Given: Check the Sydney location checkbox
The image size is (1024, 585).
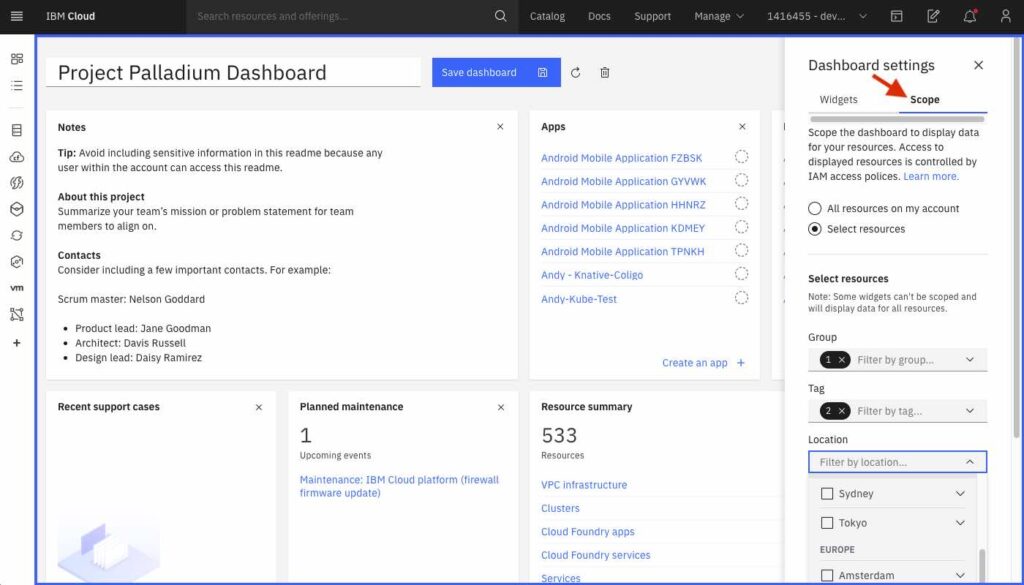Looking at the screenshot, I should (827, 494).
